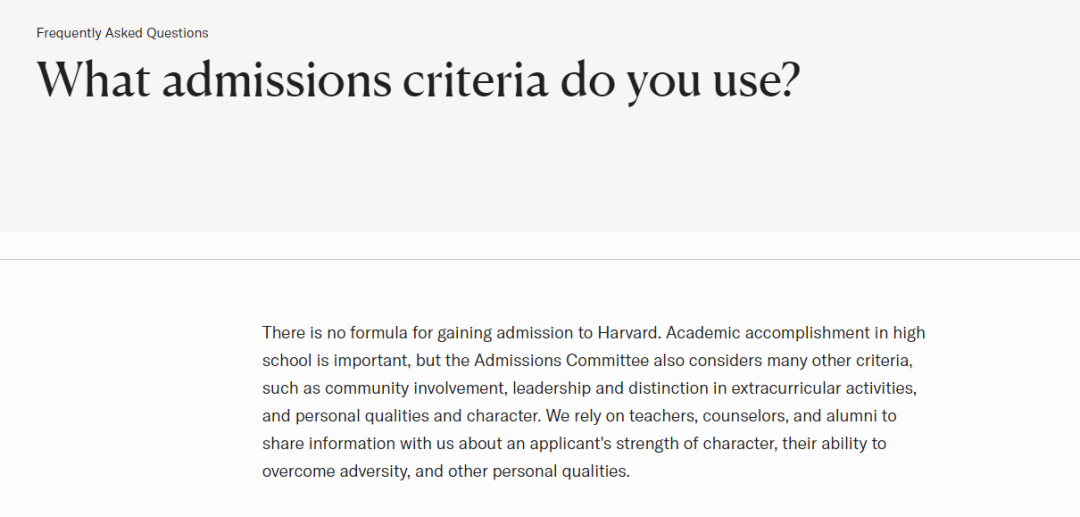Click the empty gray header area under the title

(540, 172)
